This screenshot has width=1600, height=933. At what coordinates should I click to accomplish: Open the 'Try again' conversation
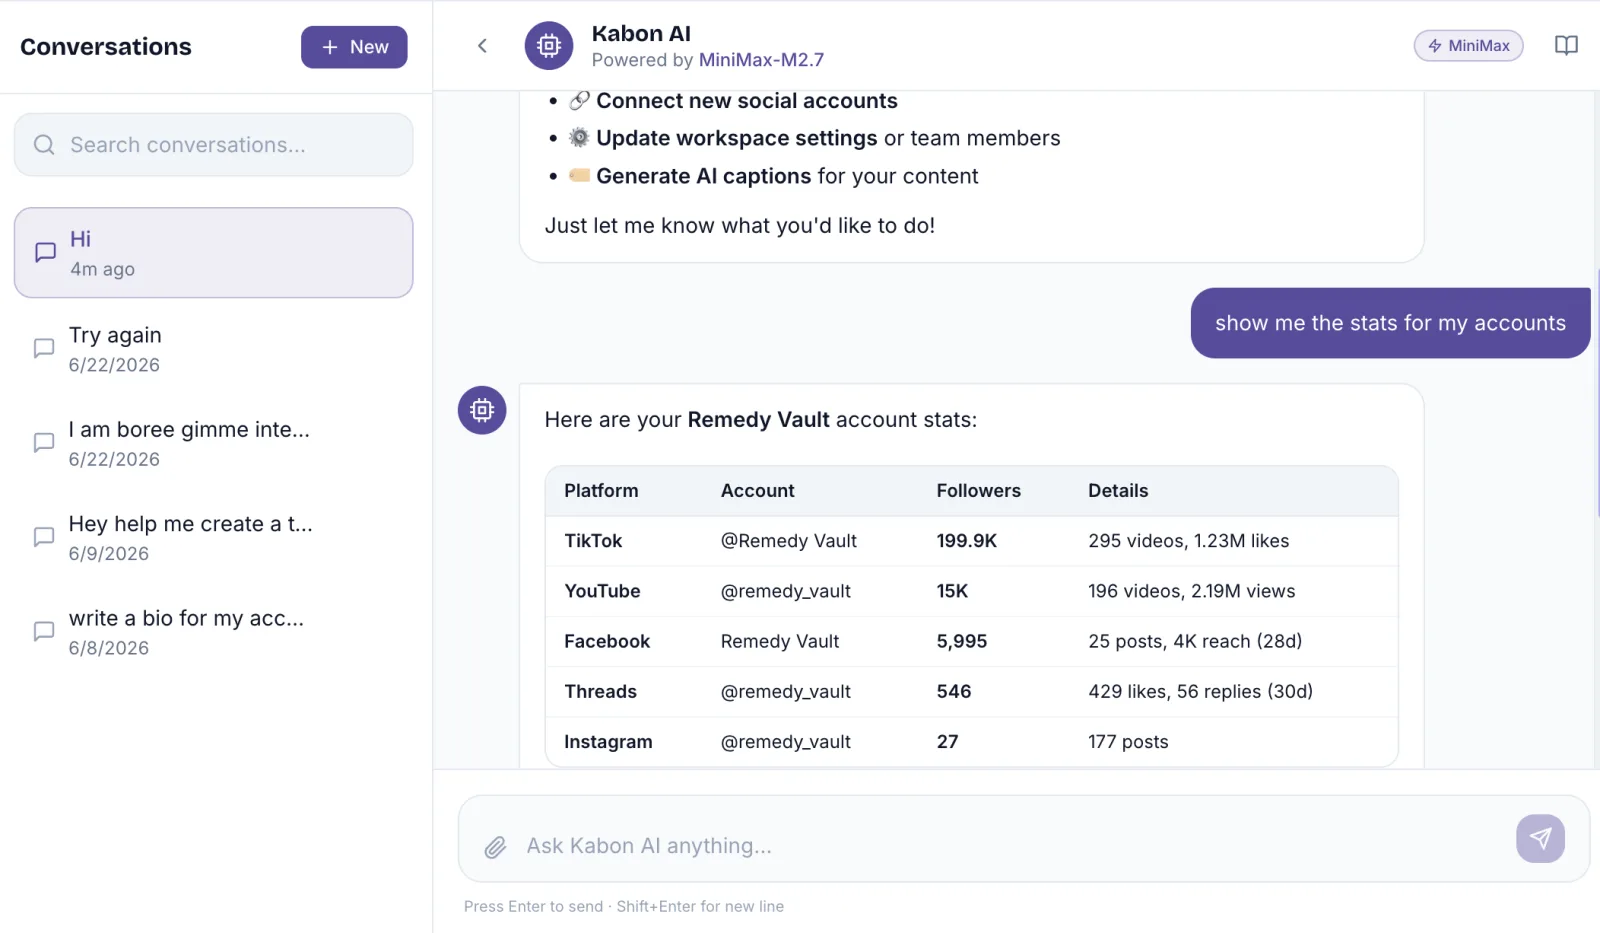click(213, 349)
